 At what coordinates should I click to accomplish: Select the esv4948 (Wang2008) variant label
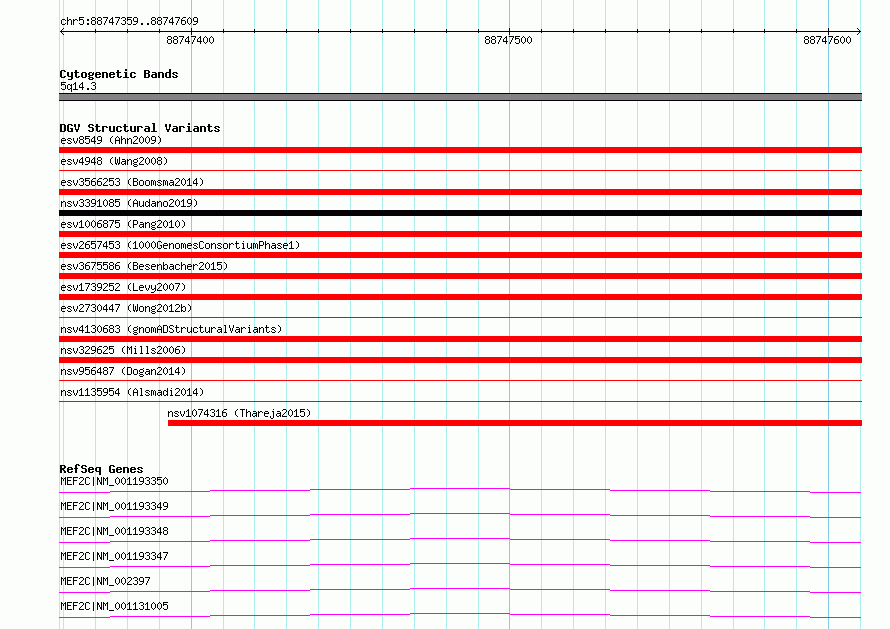click(114, 161)
